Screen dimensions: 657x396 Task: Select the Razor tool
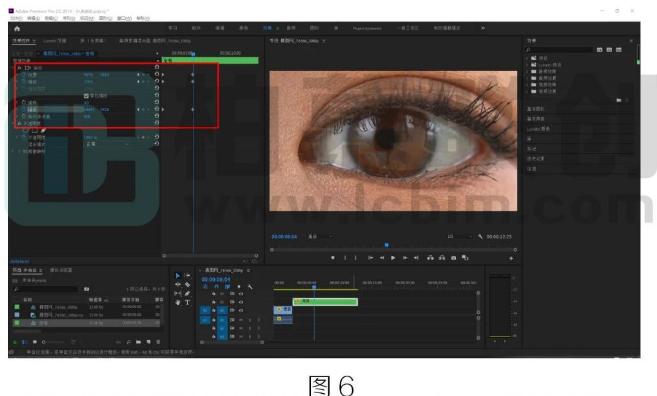tap(187, 285)
